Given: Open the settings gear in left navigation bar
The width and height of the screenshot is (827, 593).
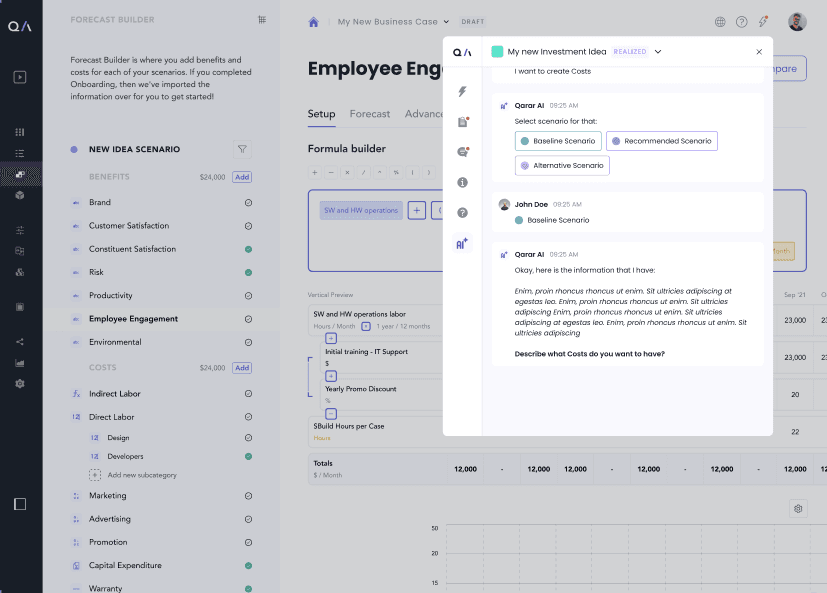Looking at the screenshot, I should [x=20, y=384].
